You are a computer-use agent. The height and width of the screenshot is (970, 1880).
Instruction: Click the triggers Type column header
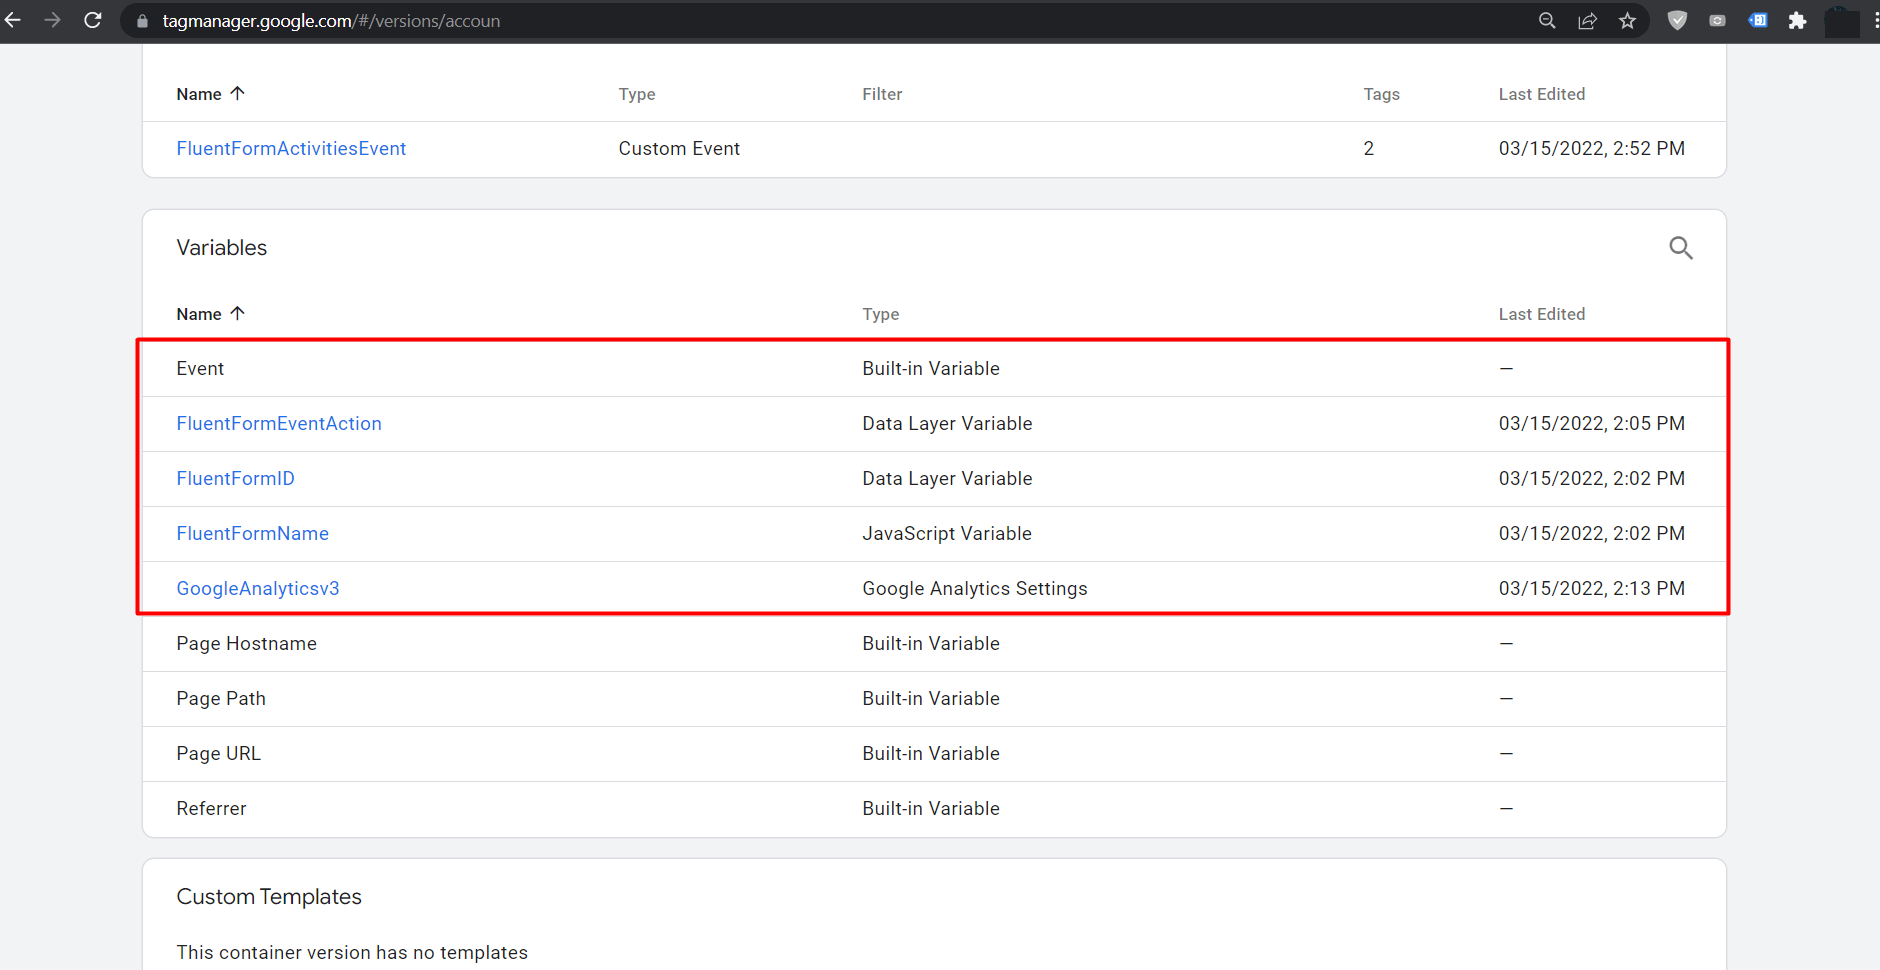pos(637,94)
